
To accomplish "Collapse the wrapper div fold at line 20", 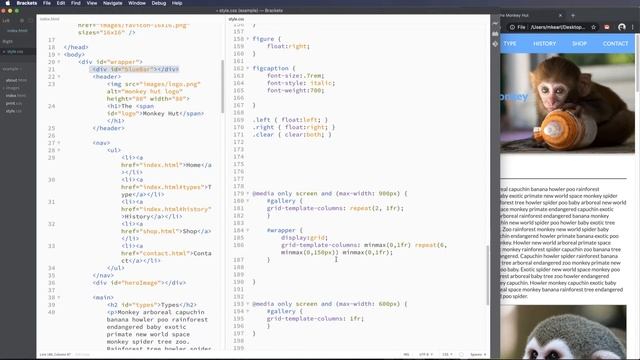I will (x=59, y=62).
